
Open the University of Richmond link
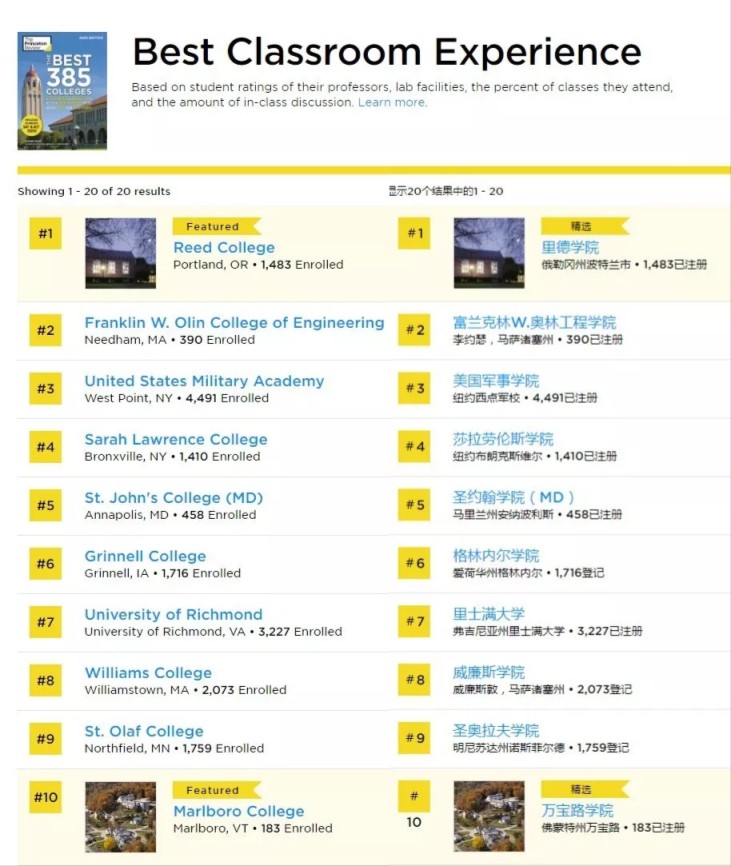coord(173,615)
